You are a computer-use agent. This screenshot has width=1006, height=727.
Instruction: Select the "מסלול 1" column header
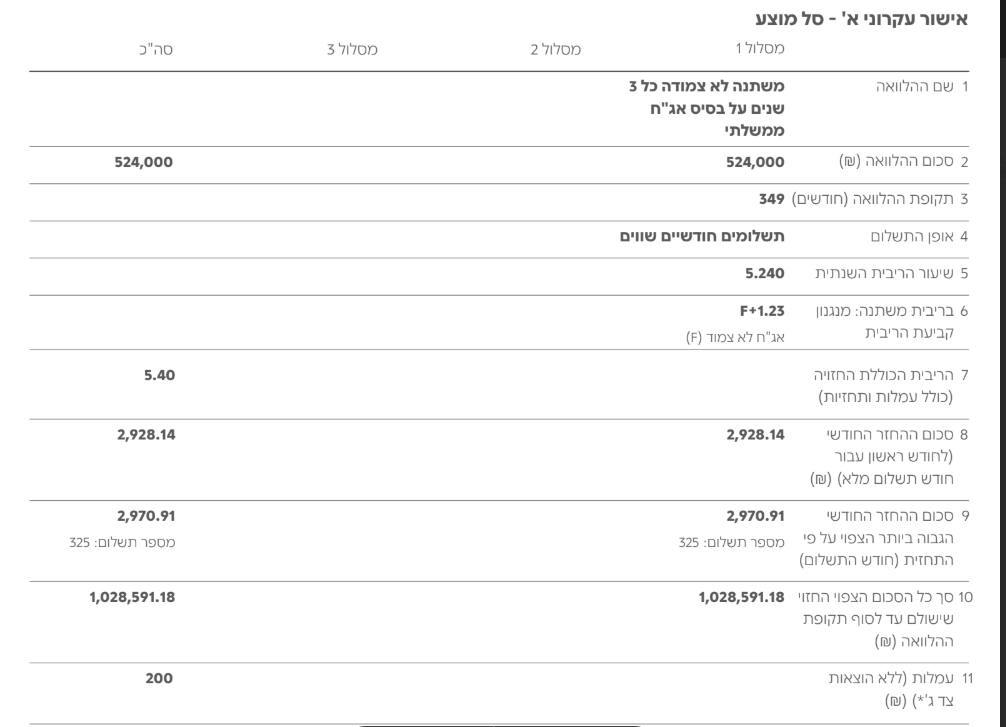(759, 48)
